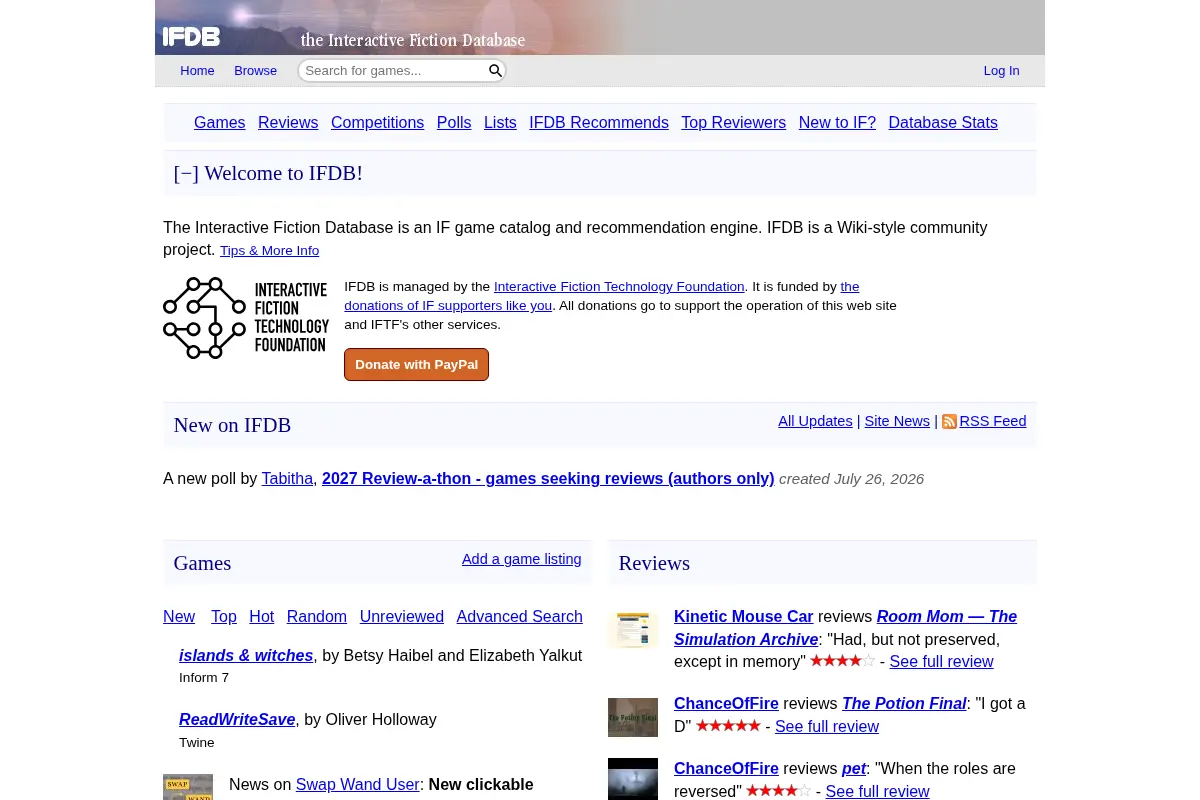Open islands & witches game page
Screen dimensions: 1200x800
pos(246,656)
